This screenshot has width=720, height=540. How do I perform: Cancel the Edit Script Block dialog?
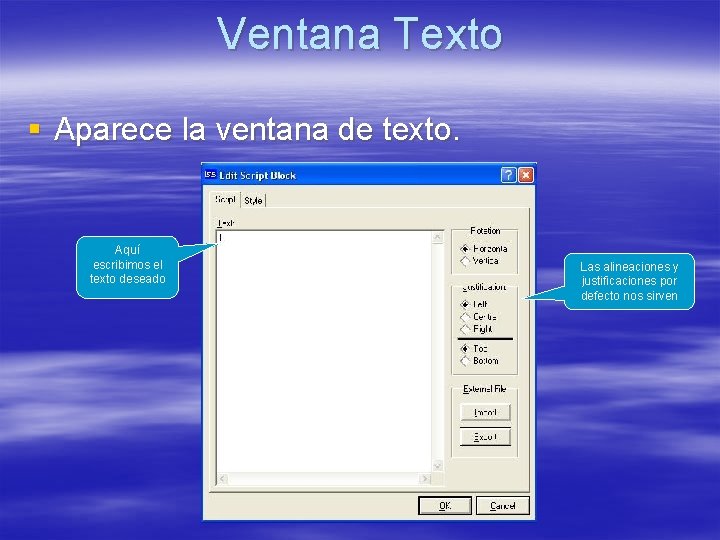point(503,506)
